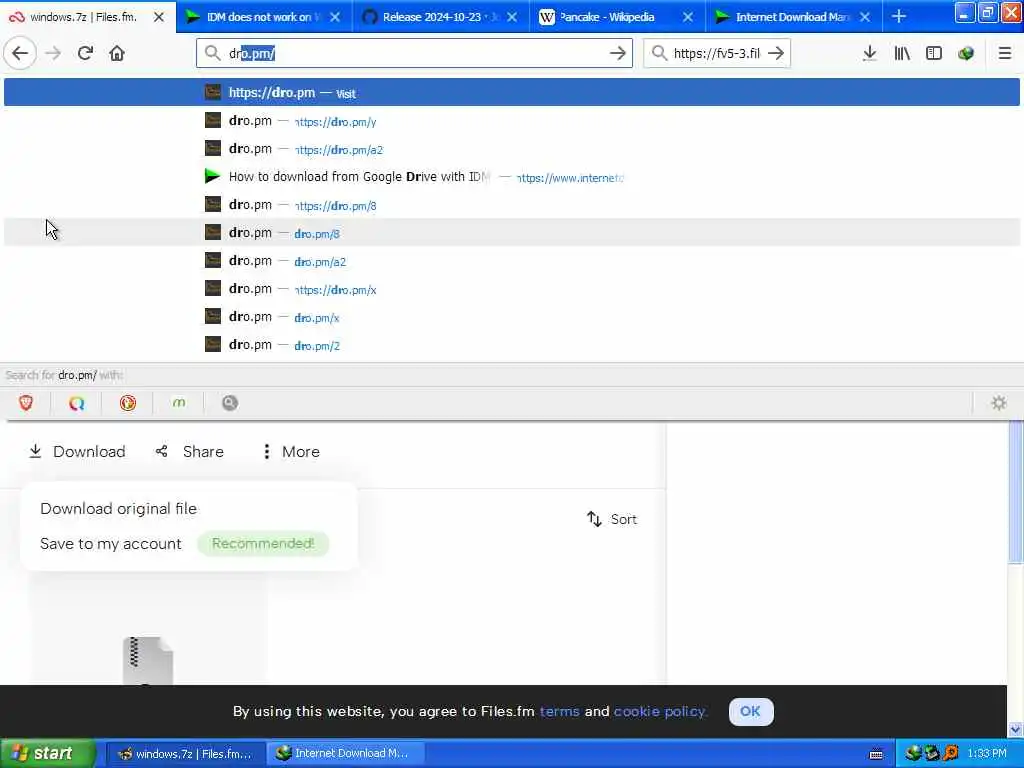Choose suggestion dro.pm/a2 without https
1024x768 pixels.
tap(511, 261)
